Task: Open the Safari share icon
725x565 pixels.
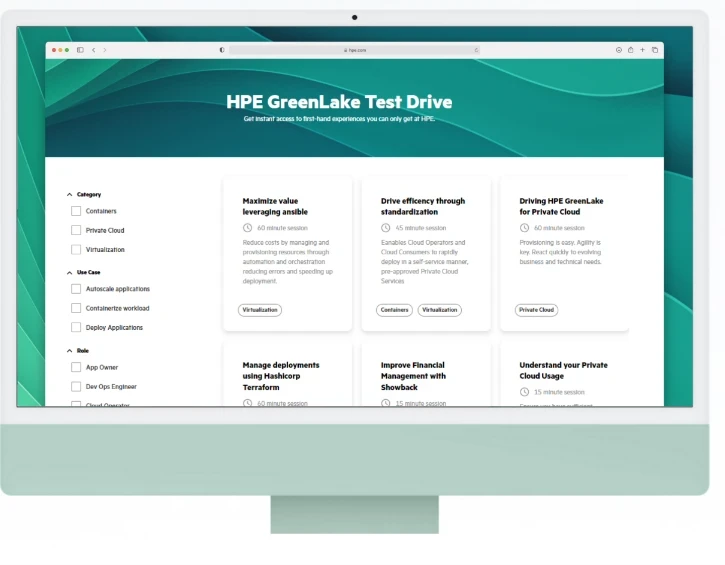Action: coord(630,50)
